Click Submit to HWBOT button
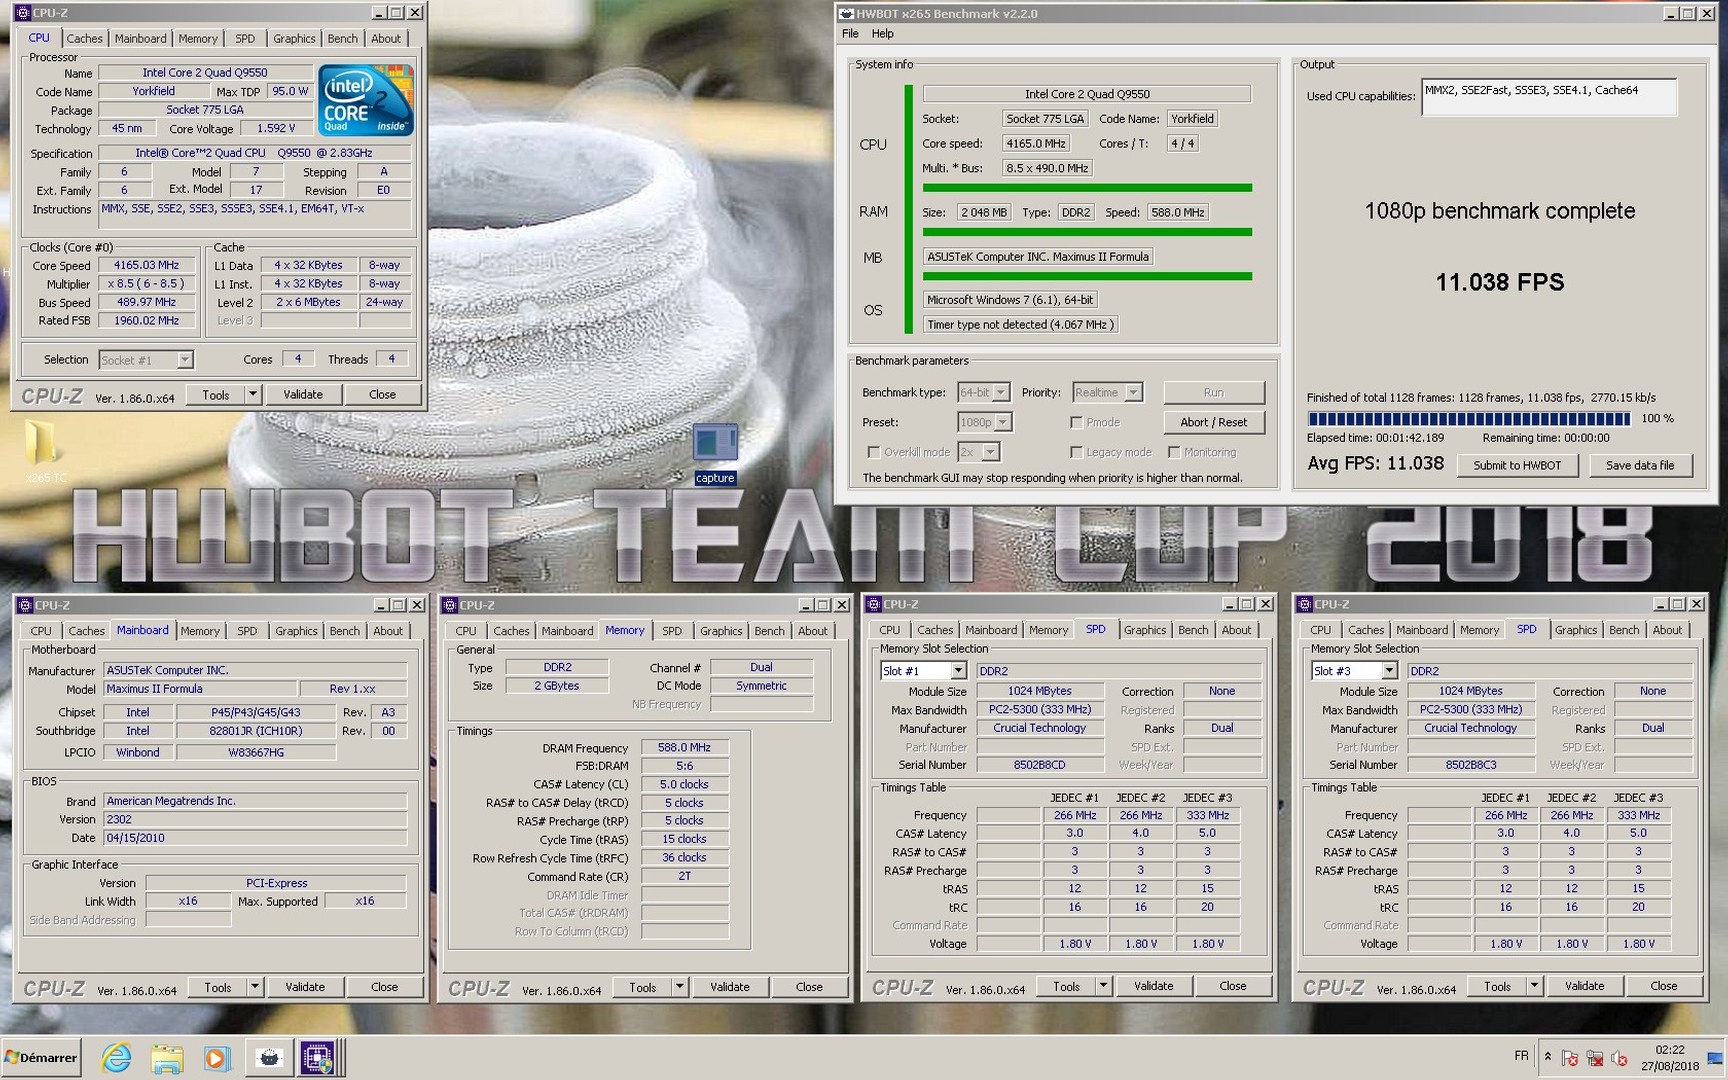The image size is (1728, 1080). 1517,466
